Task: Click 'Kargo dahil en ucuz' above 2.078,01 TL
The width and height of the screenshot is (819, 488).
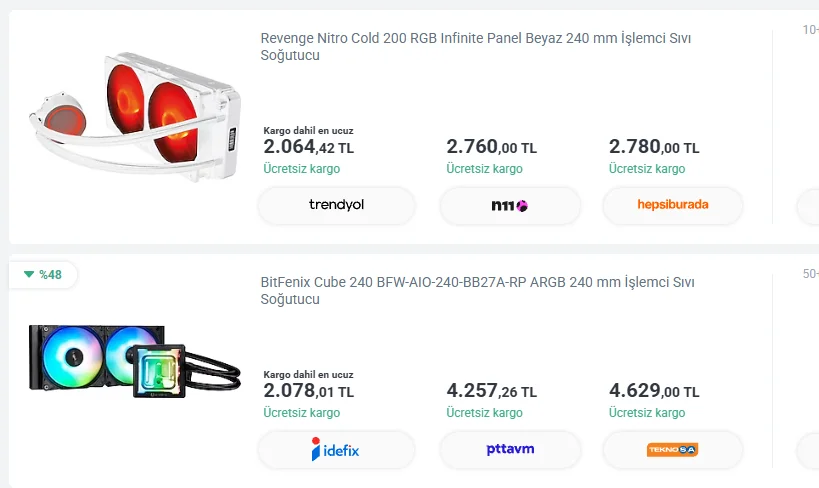Action: coord(308,375)
